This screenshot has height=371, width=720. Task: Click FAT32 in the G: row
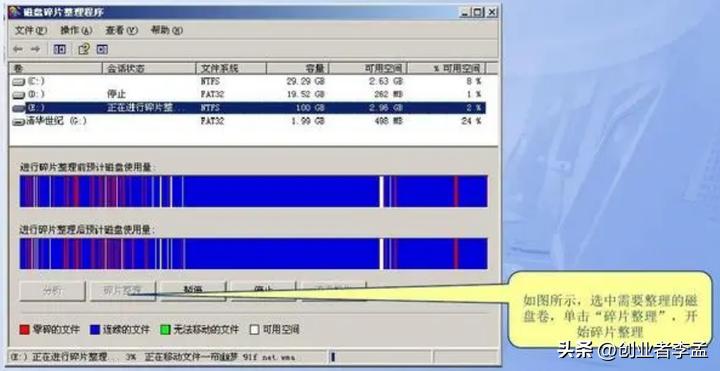(213, 121)
